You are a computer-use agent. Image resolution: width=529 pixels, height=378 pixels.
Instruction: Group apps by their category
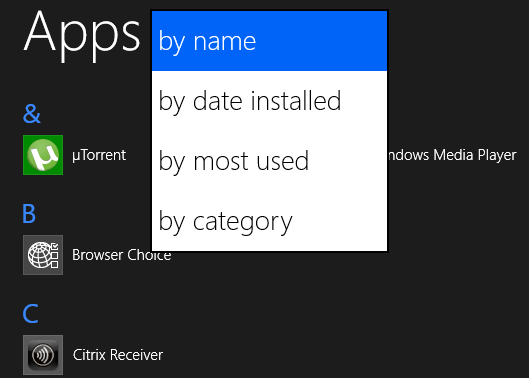pyautogui.click(x=269, y=221)
